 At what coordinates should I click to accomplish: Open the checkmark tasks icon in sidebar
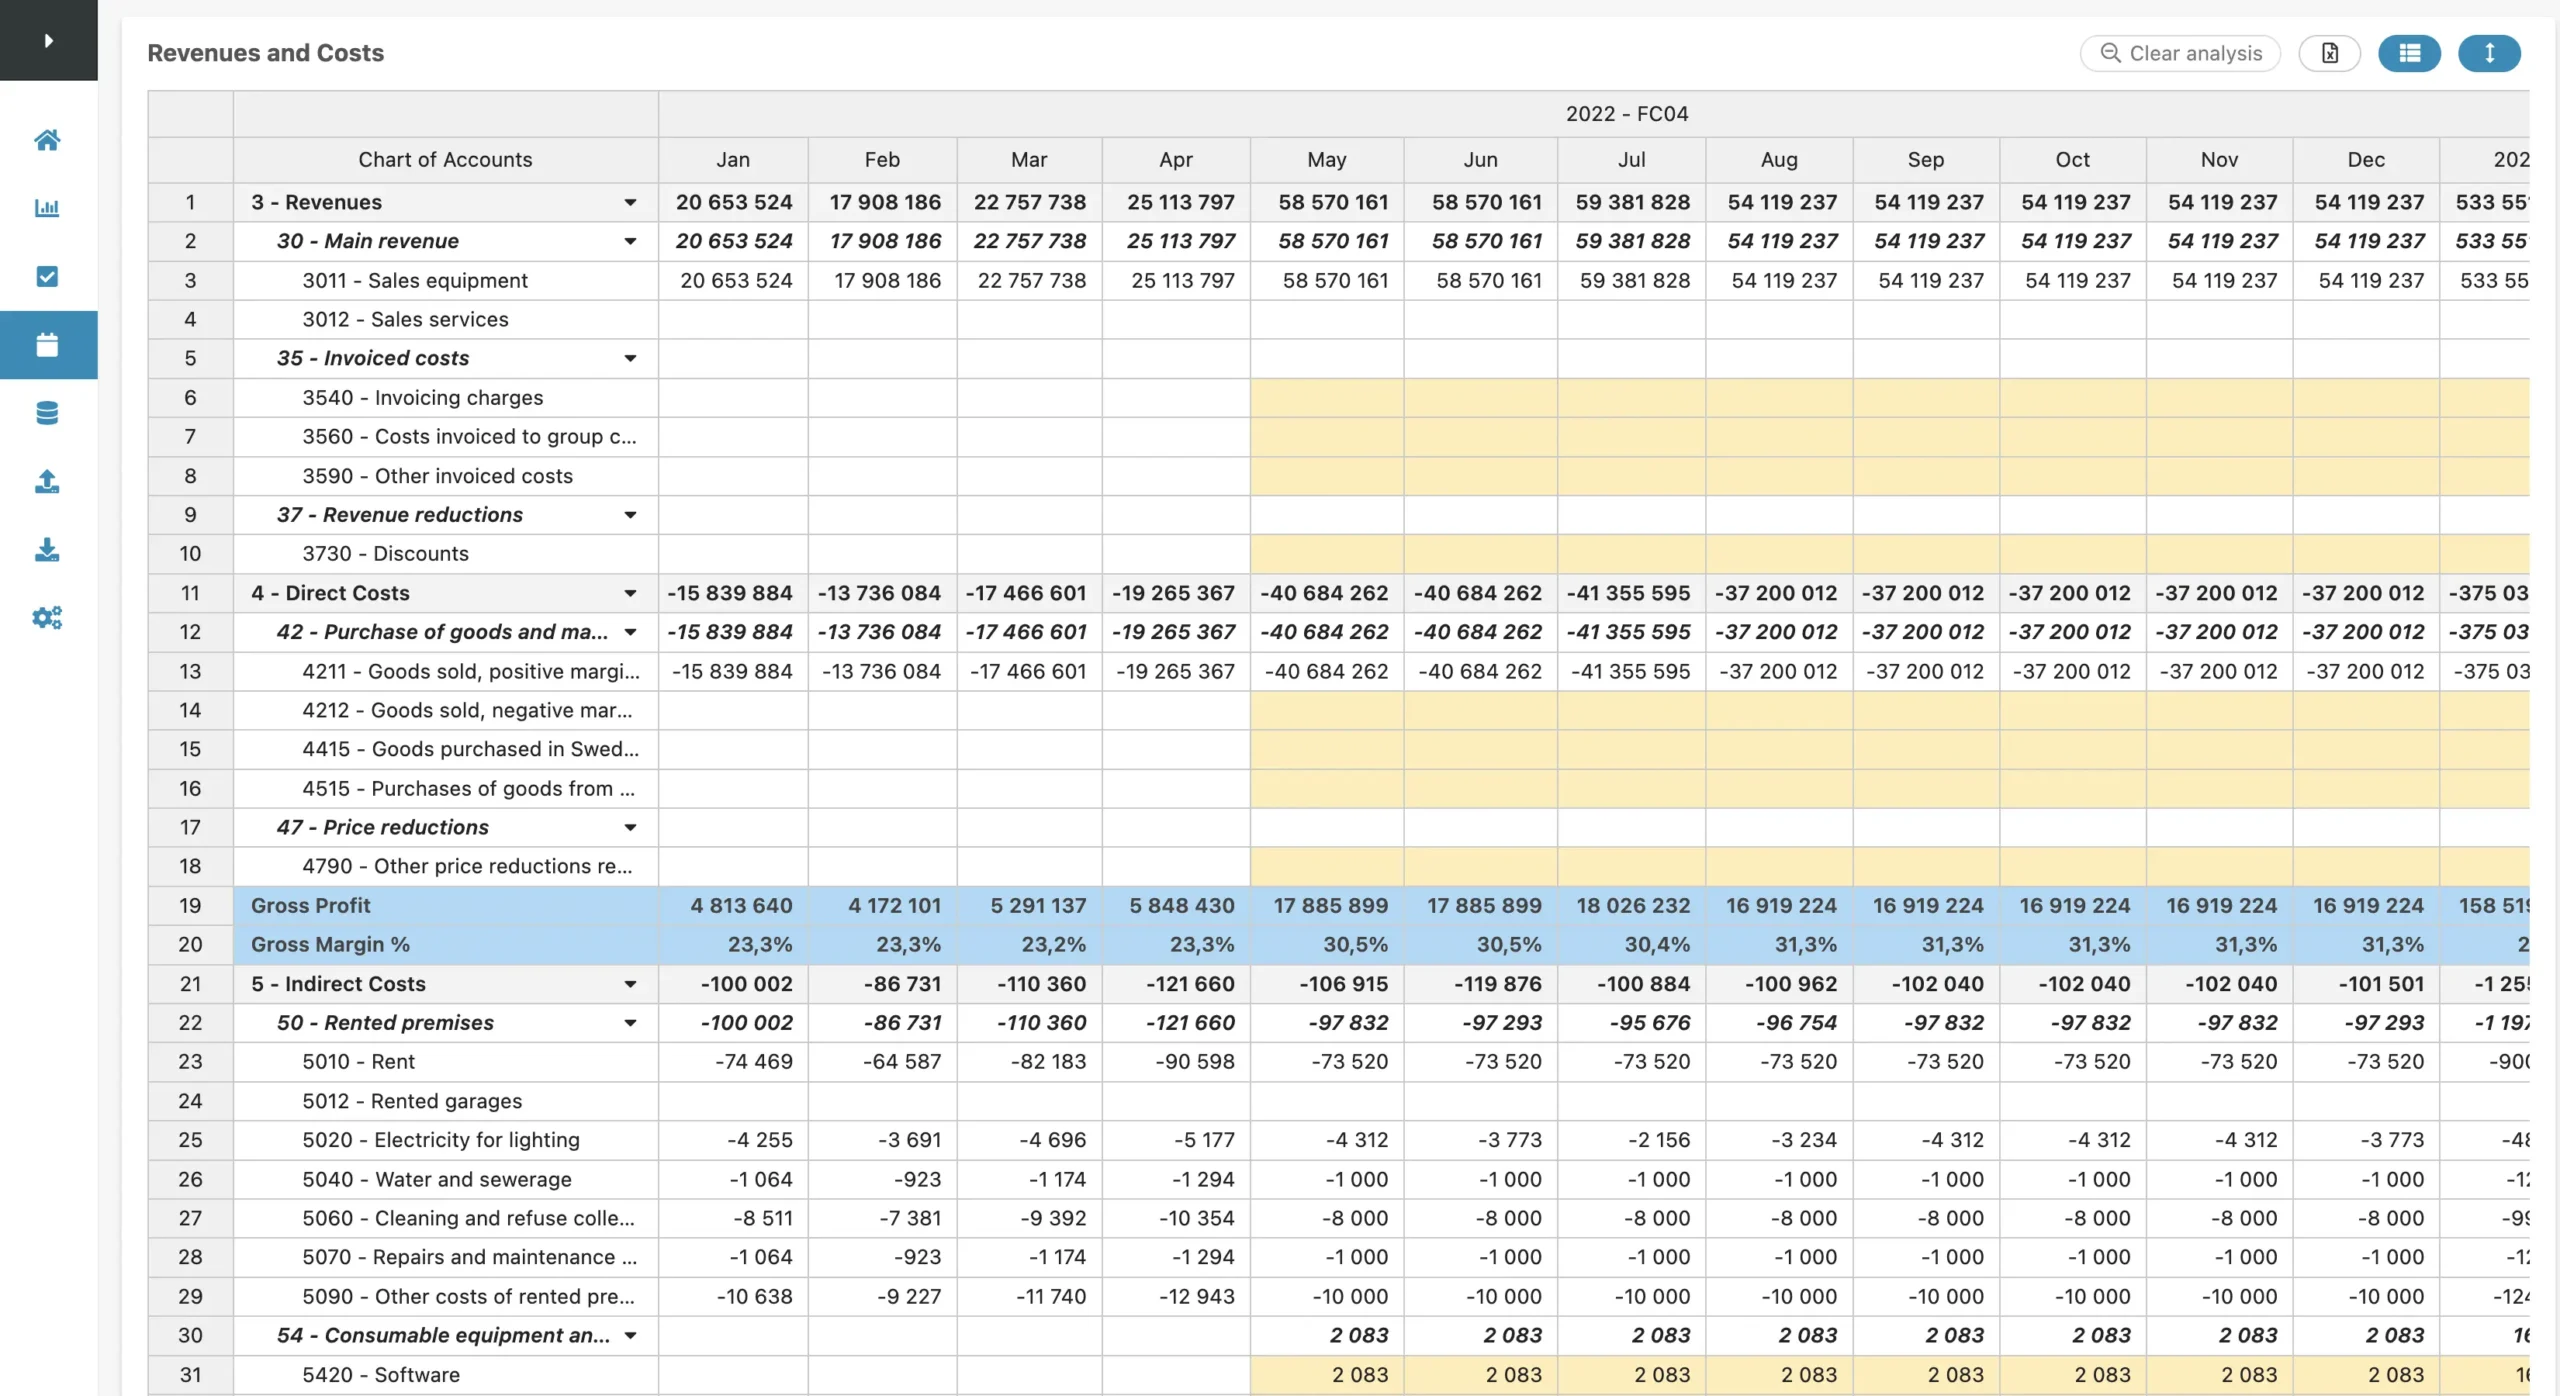[47, 276]
